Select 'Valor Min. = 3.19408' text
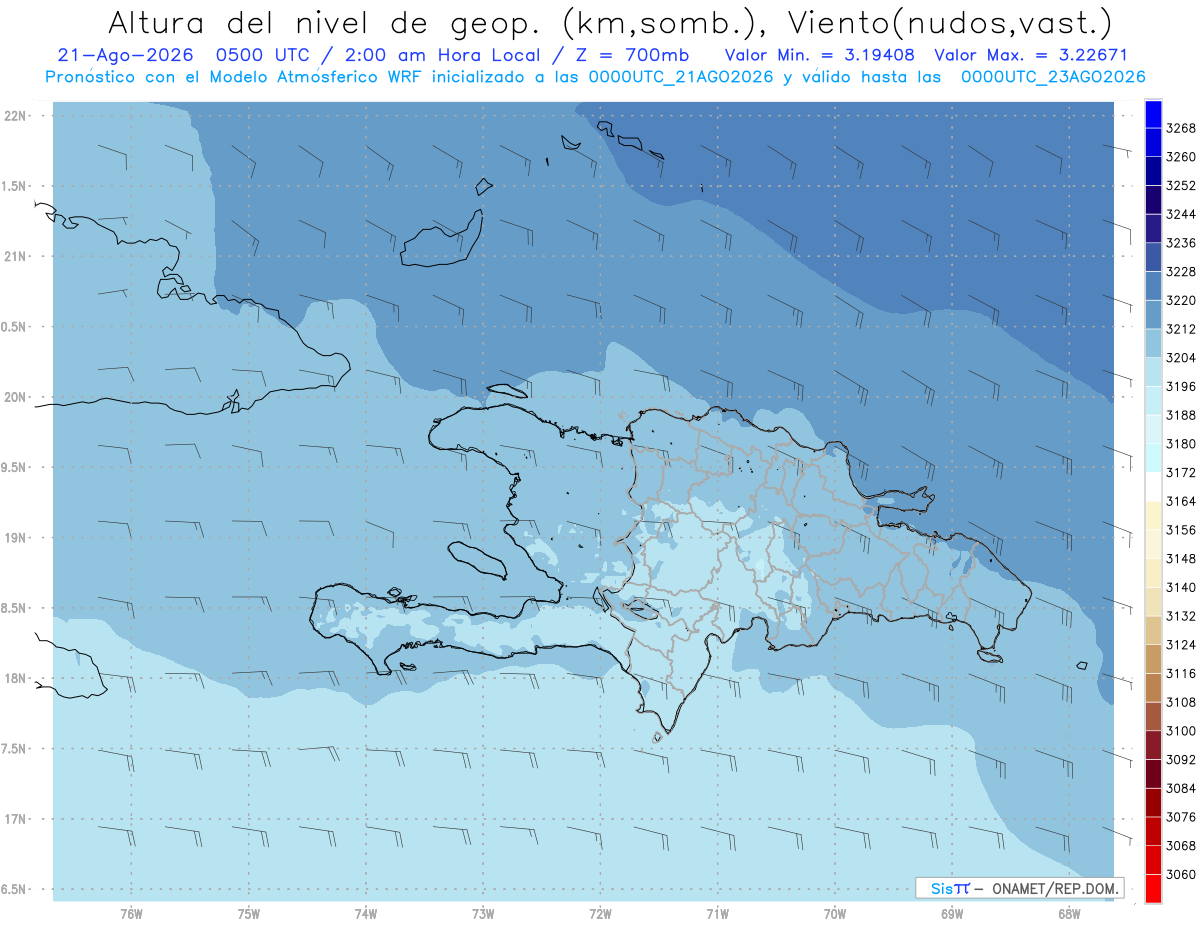The height and width of the screenshot is (927, 1200). [819, 55]
